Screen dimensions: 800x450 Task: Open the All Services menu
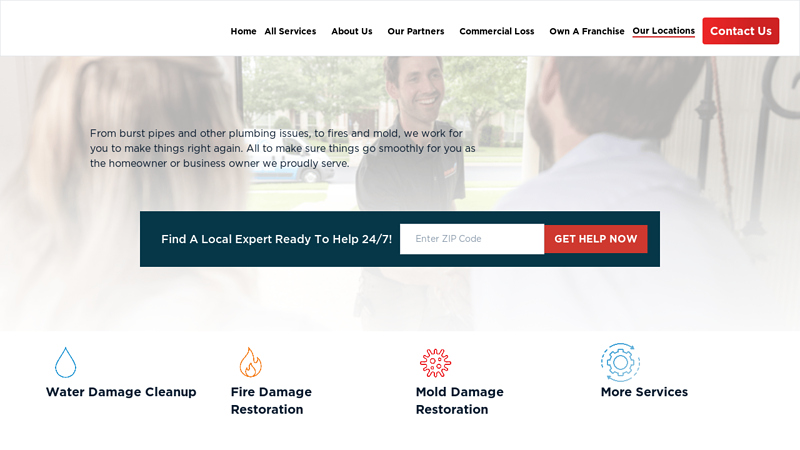pos(290,31)
